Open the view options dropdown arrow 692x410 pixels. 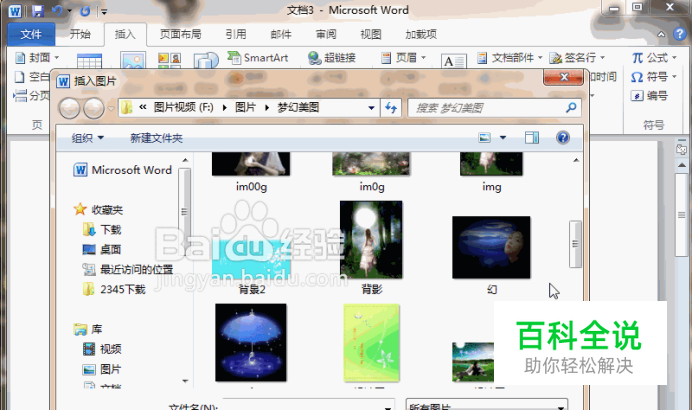click(503, 138)
